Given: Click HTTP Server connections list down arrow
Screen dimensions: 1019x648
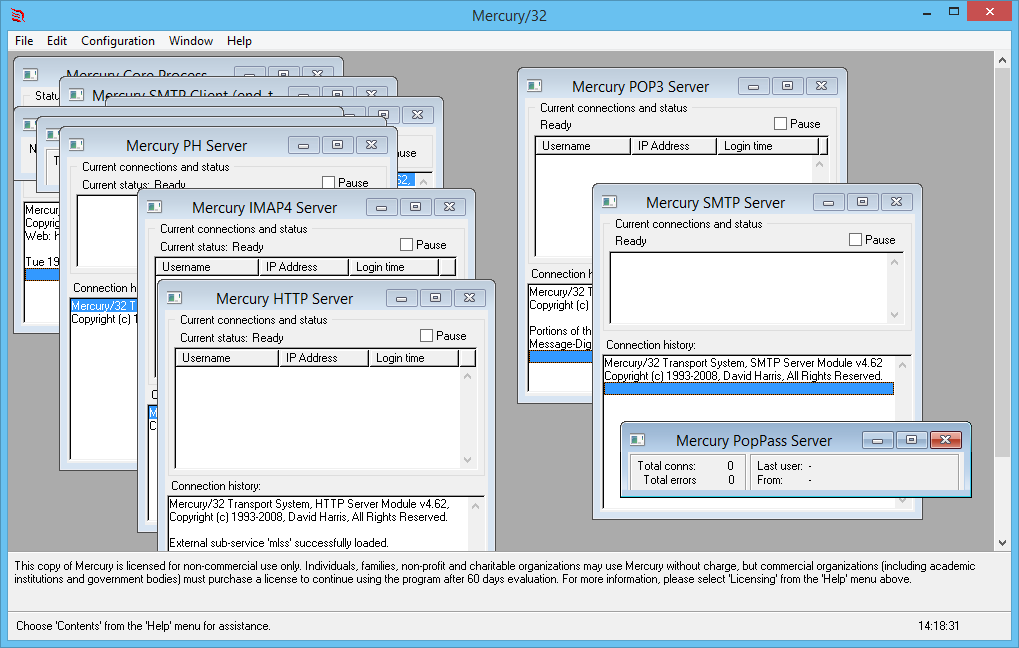Looking at the screenshot, I should (467, 460).
